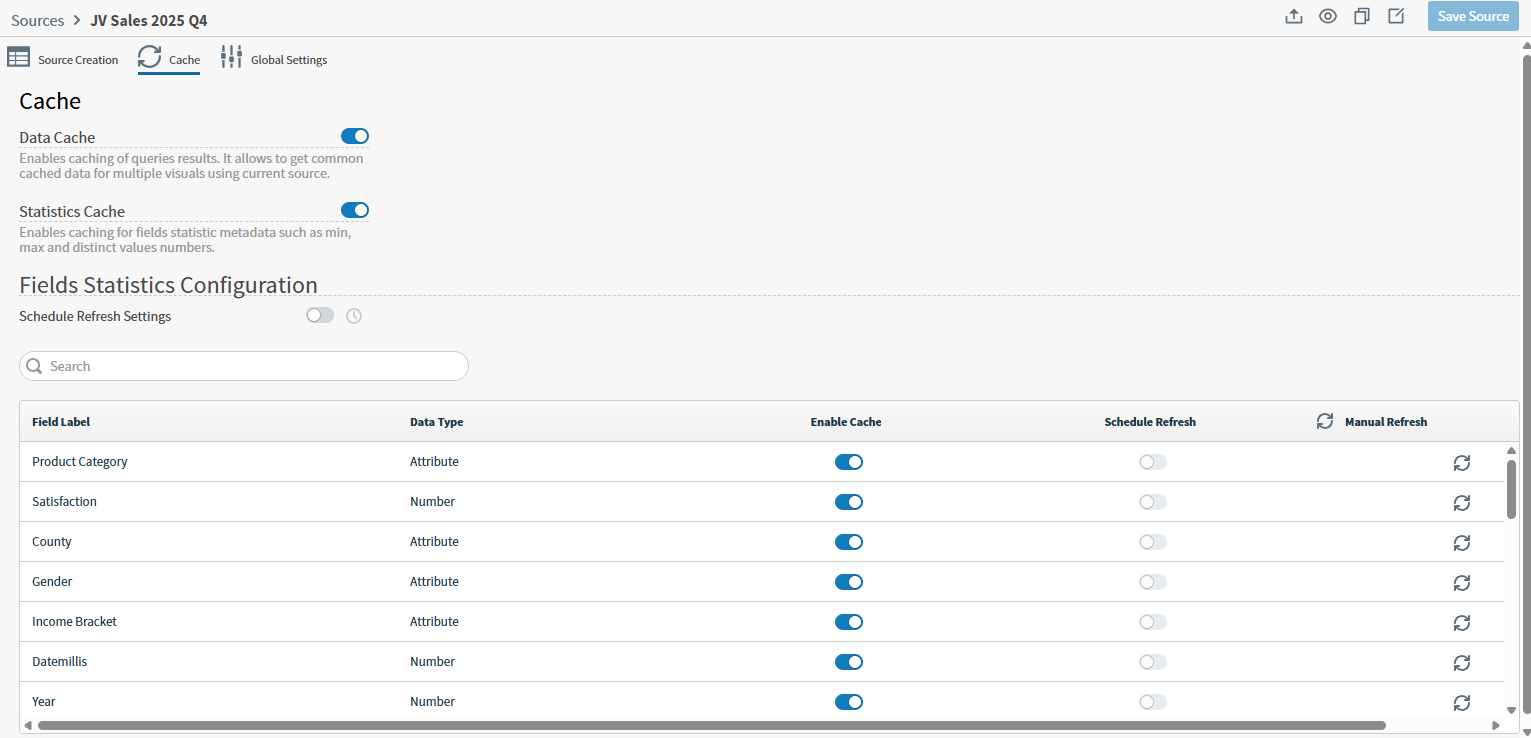Screen dimensions: 1531x738
Task: Open the export/upload source icon
Action: (1294, 16)
